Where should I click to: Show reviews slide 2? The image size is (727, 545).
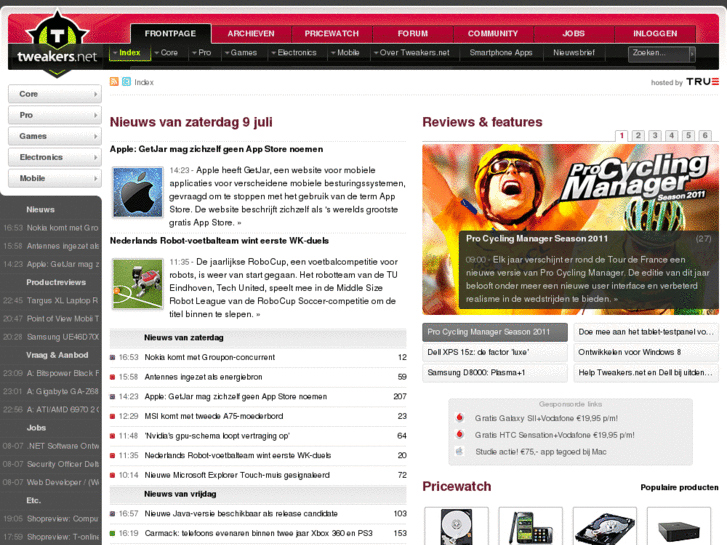click(x=638, y=135)
